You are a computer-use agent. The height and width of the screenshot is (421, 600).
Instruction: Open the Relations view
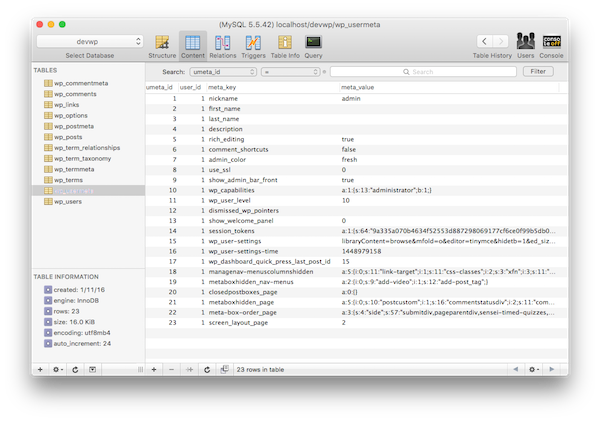tap(222, 44)
